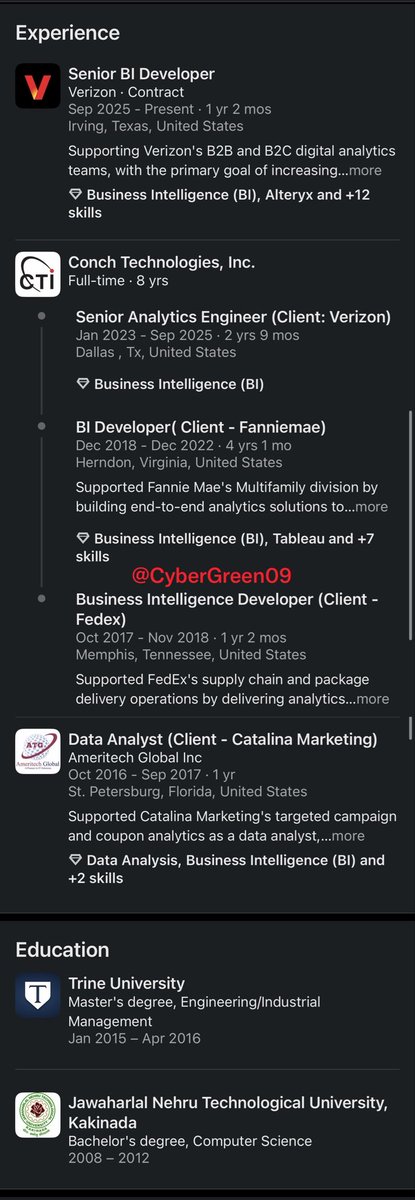Open the Trine University school page

click(126, 983)
